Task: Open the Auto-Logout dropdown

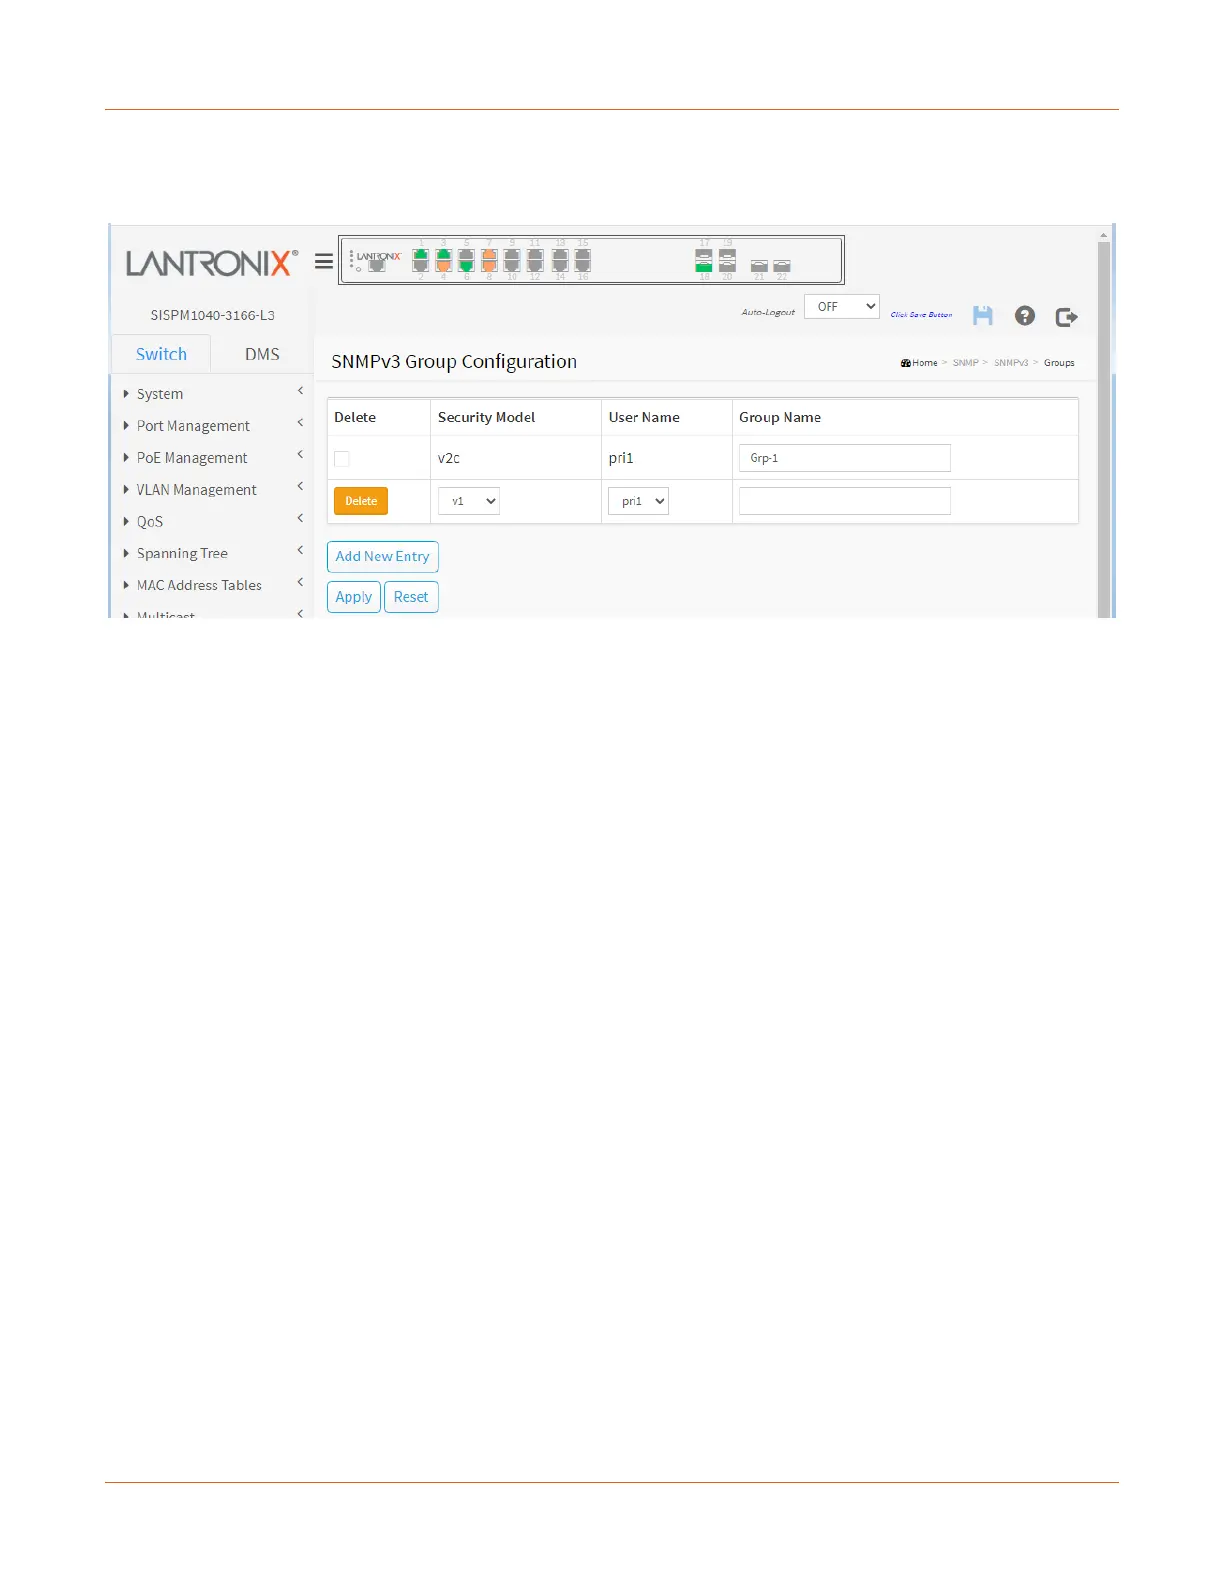Action: tap(842, 307)
